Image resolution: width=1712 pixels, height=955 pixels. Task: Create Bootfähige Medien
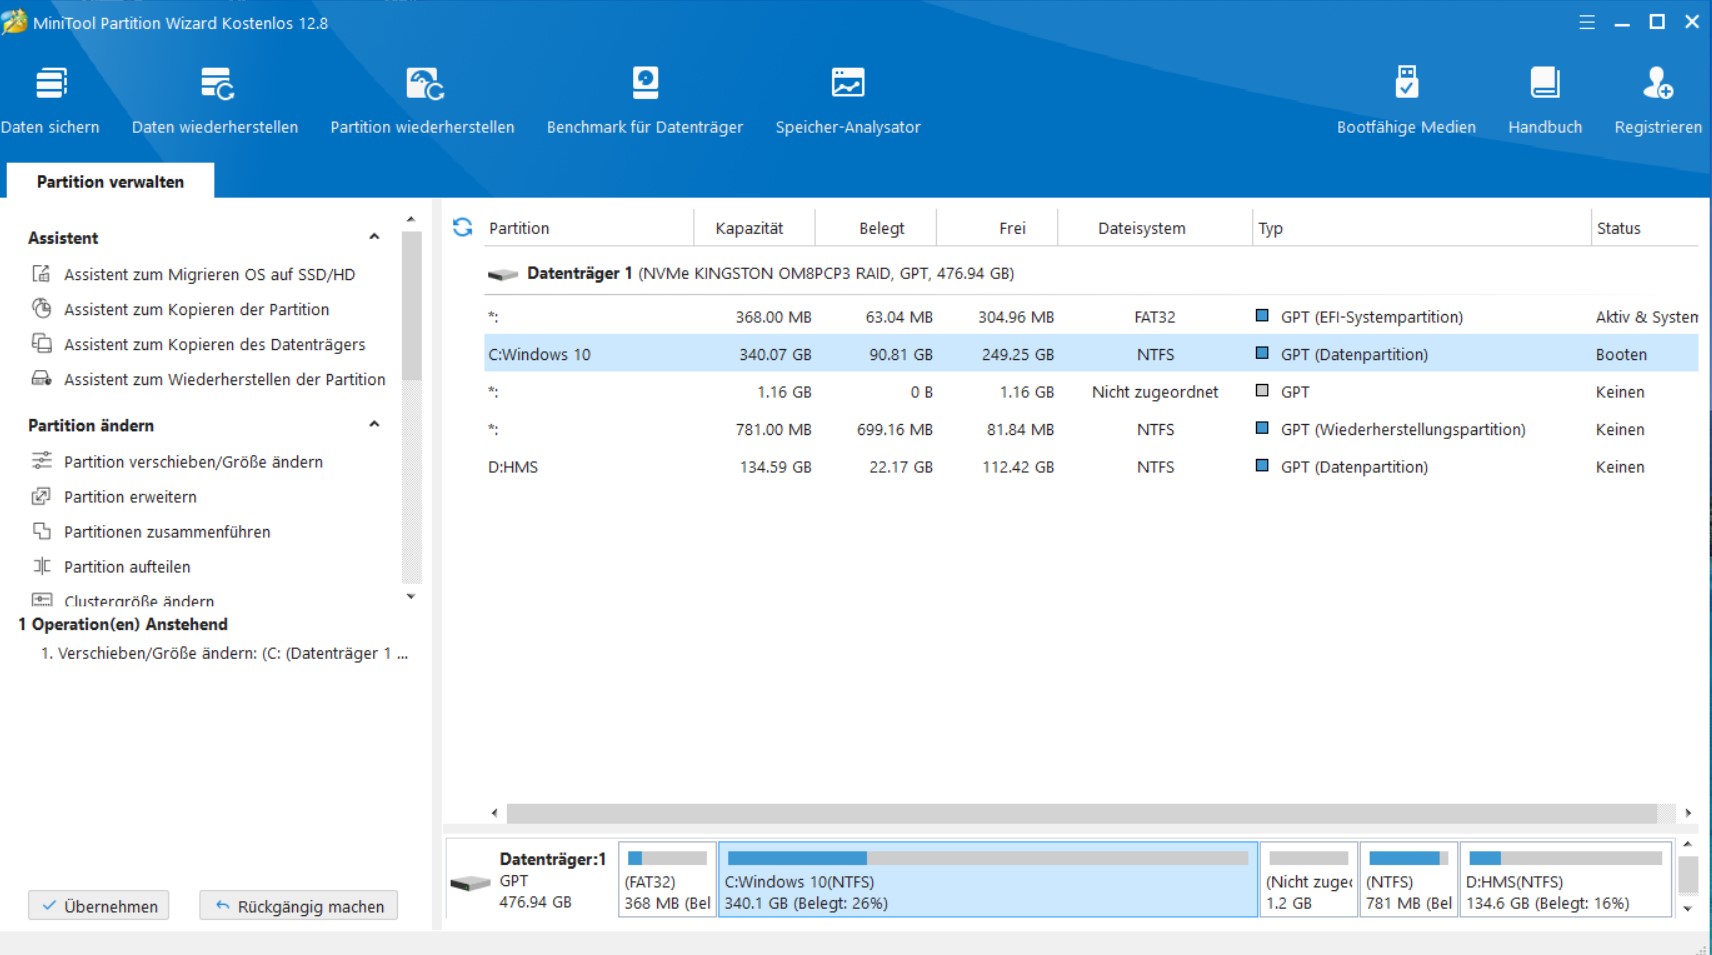click(x=1406, y=100)
